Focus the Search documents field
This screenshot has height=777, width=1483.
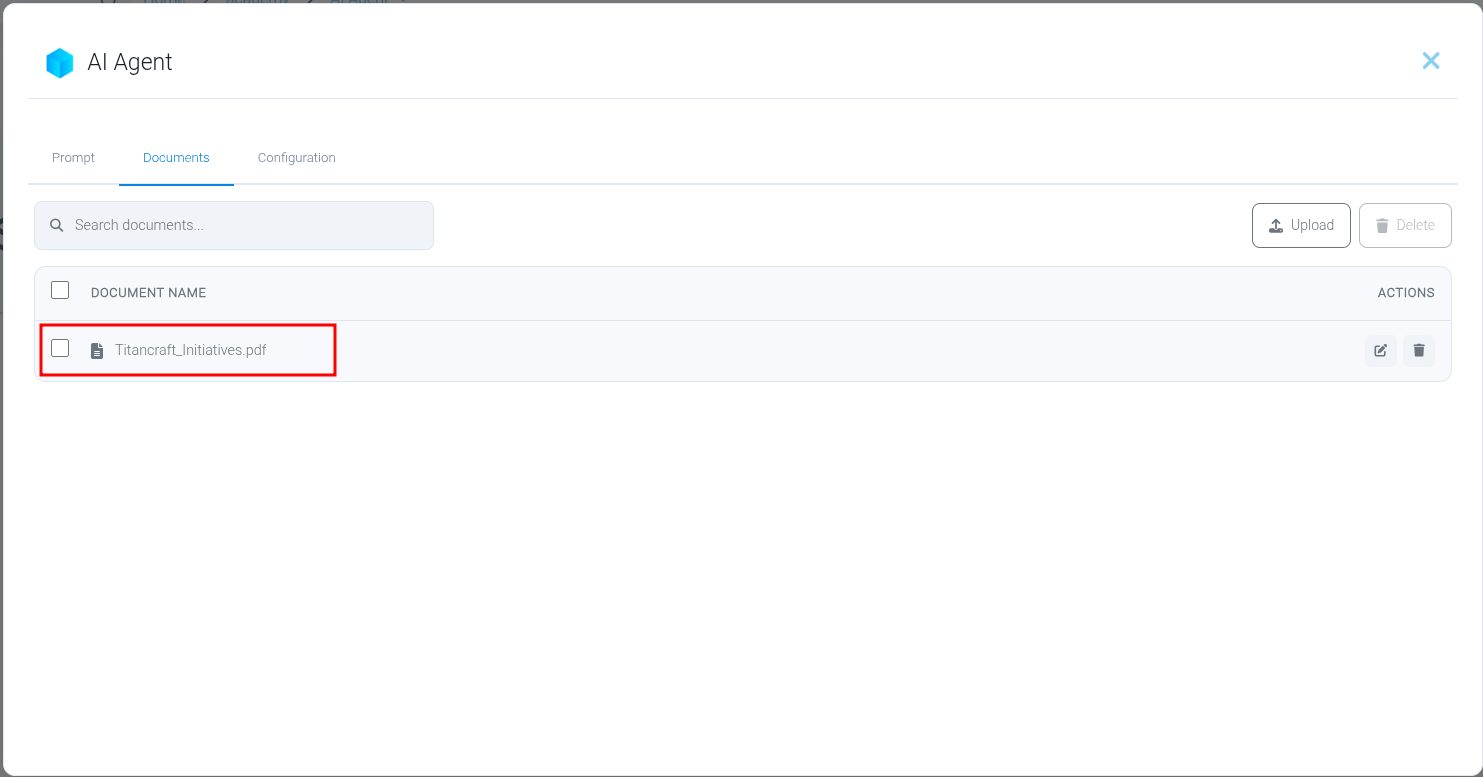pyautogui.click(x=245, y=226)
